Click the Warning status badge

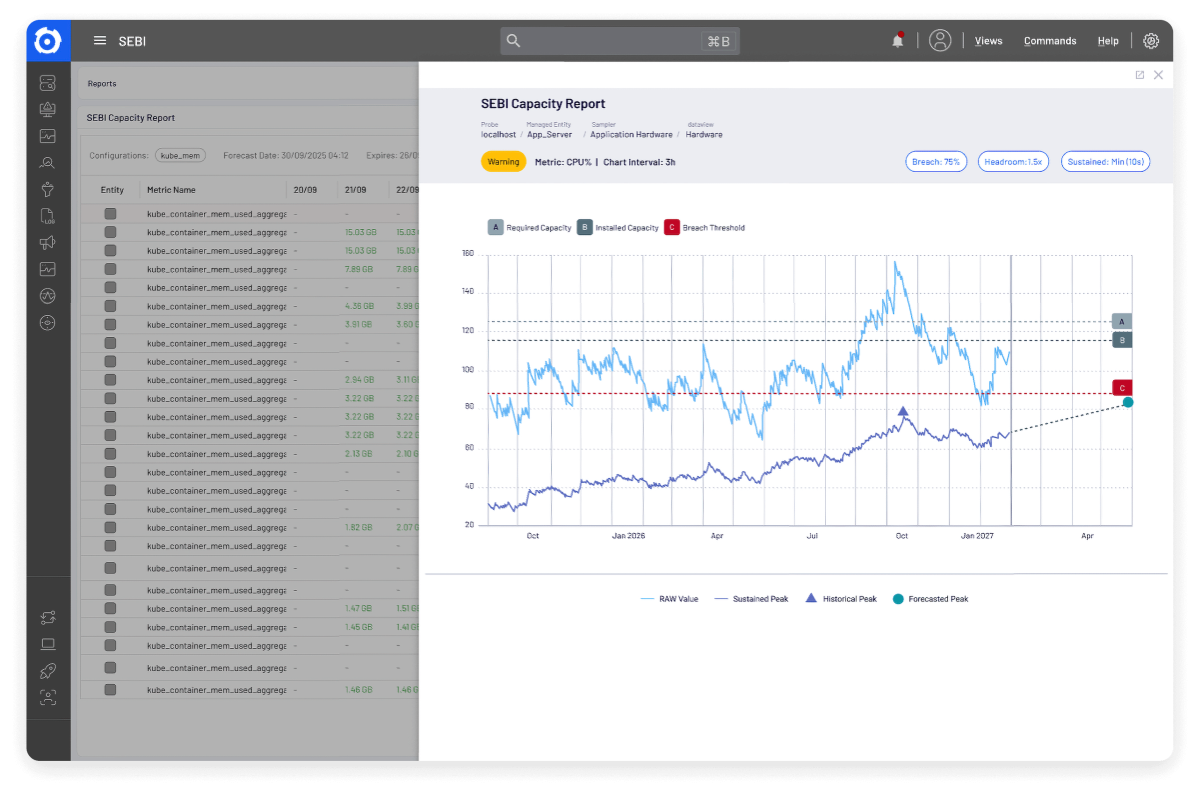pyautogui.click(x=503, y=161)
